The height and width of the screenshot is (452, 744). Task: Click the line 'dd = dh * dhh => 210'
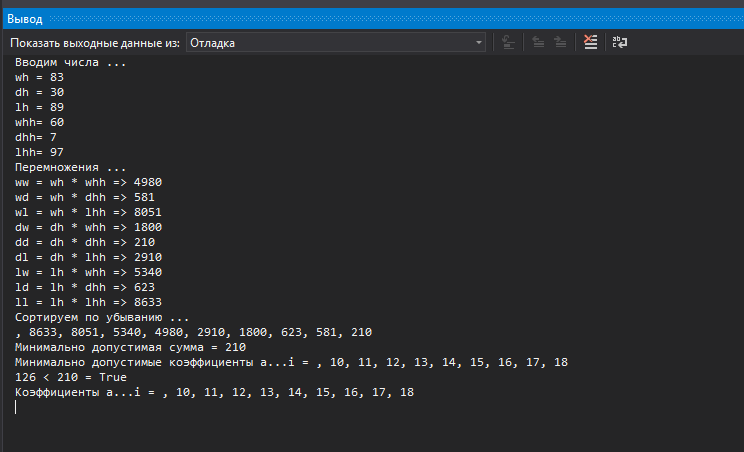(x=85, y=242)
